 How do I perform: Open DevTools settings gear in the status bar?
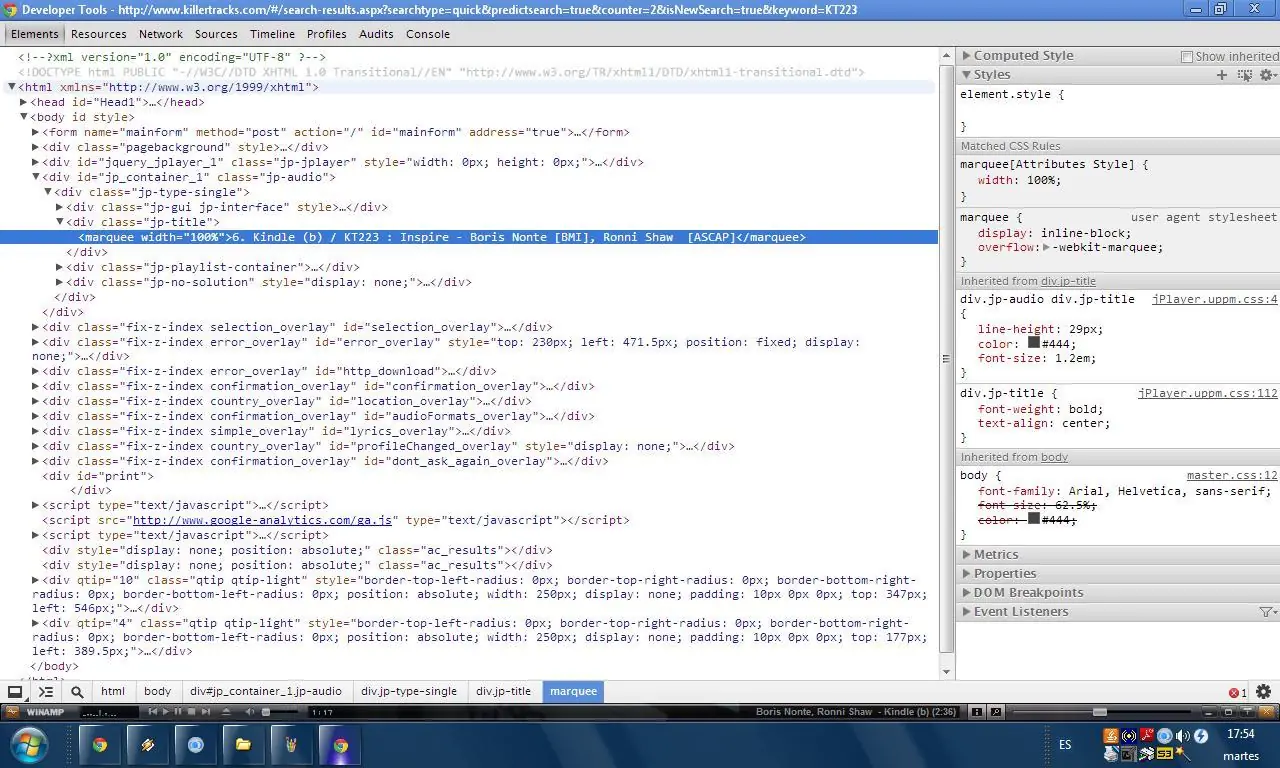(1263, 691)
